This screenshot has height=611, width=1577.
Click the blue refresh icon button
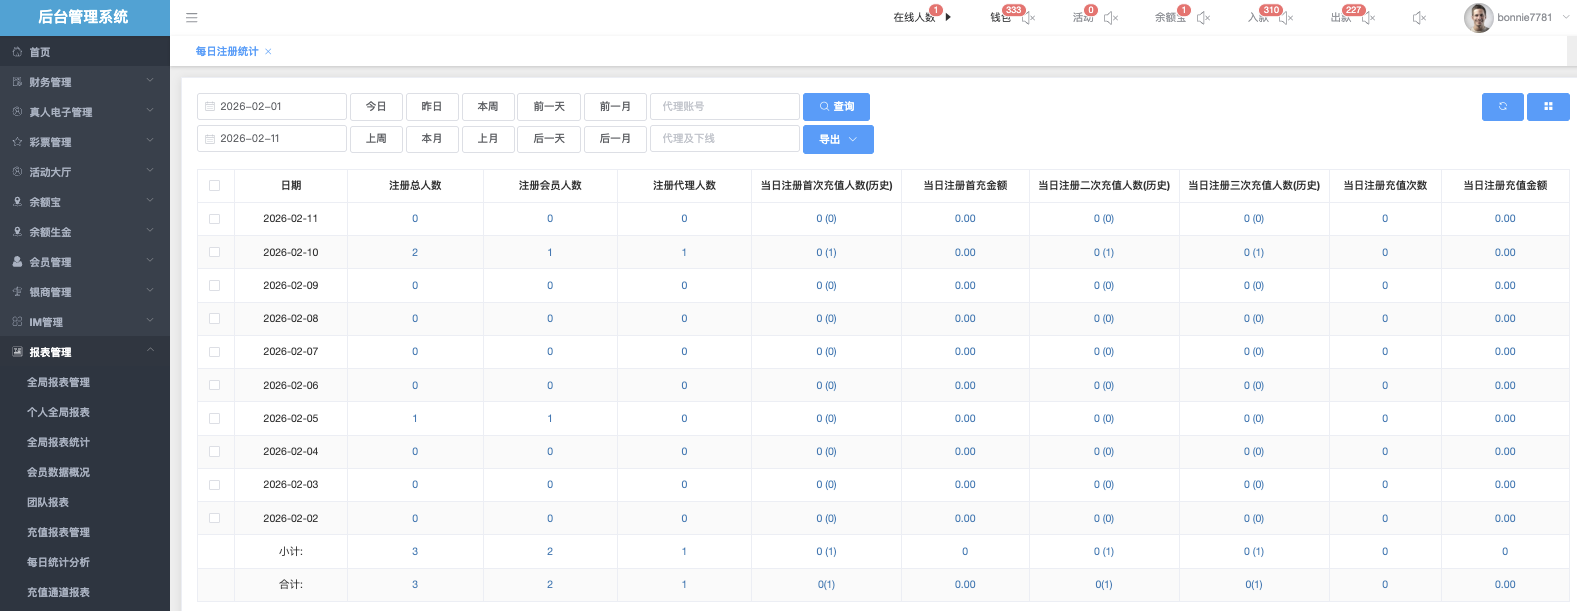click(1502, 107)
